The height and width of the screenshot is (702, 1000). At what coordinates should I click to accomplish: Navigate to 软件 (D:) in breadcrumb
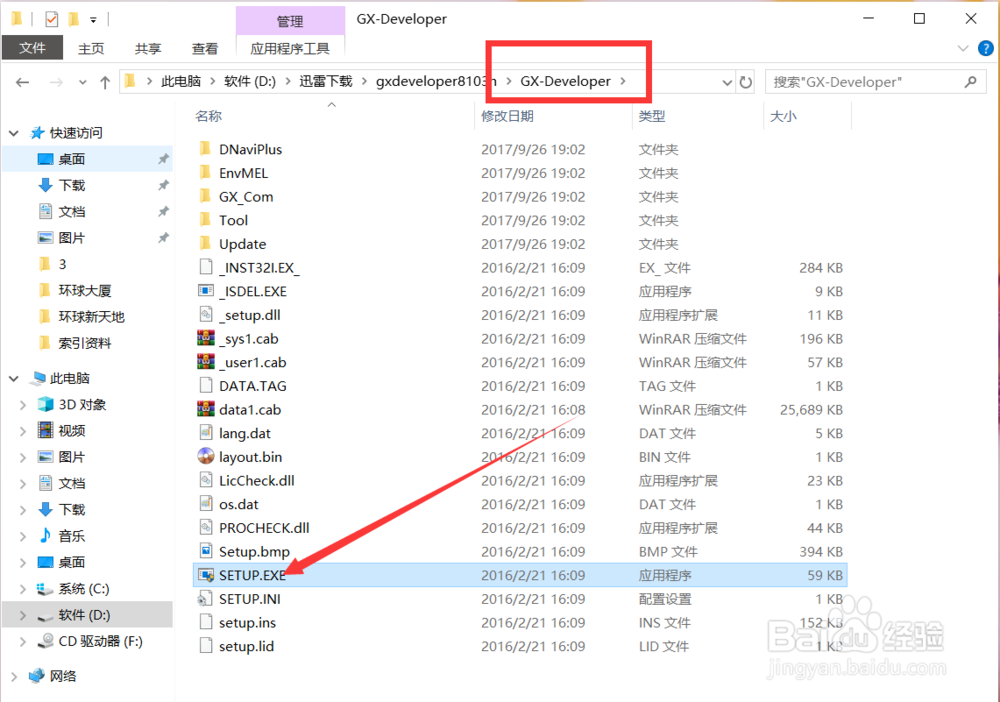(250, 82)
